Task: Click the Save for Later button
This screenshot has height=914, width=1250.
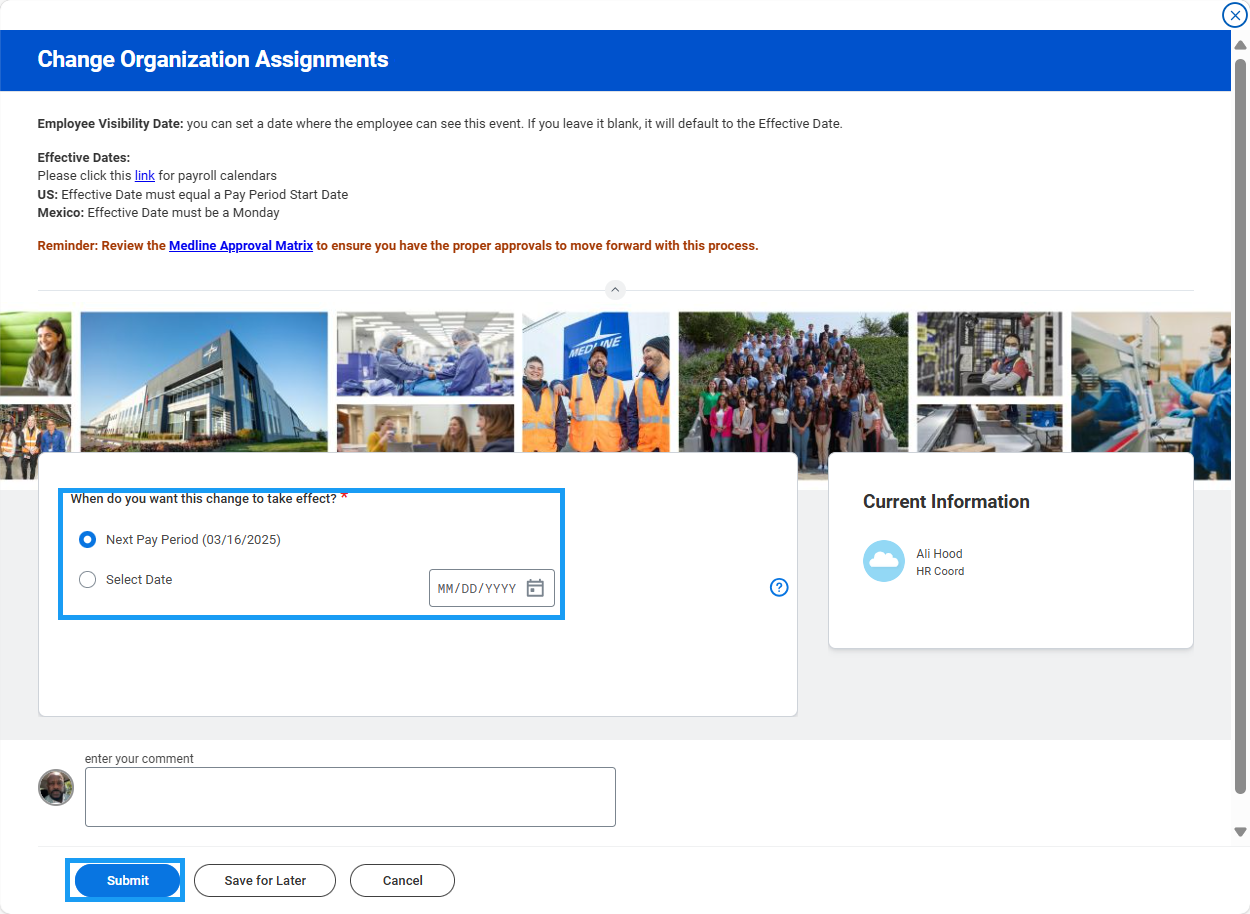Action: tap(265, 881)
